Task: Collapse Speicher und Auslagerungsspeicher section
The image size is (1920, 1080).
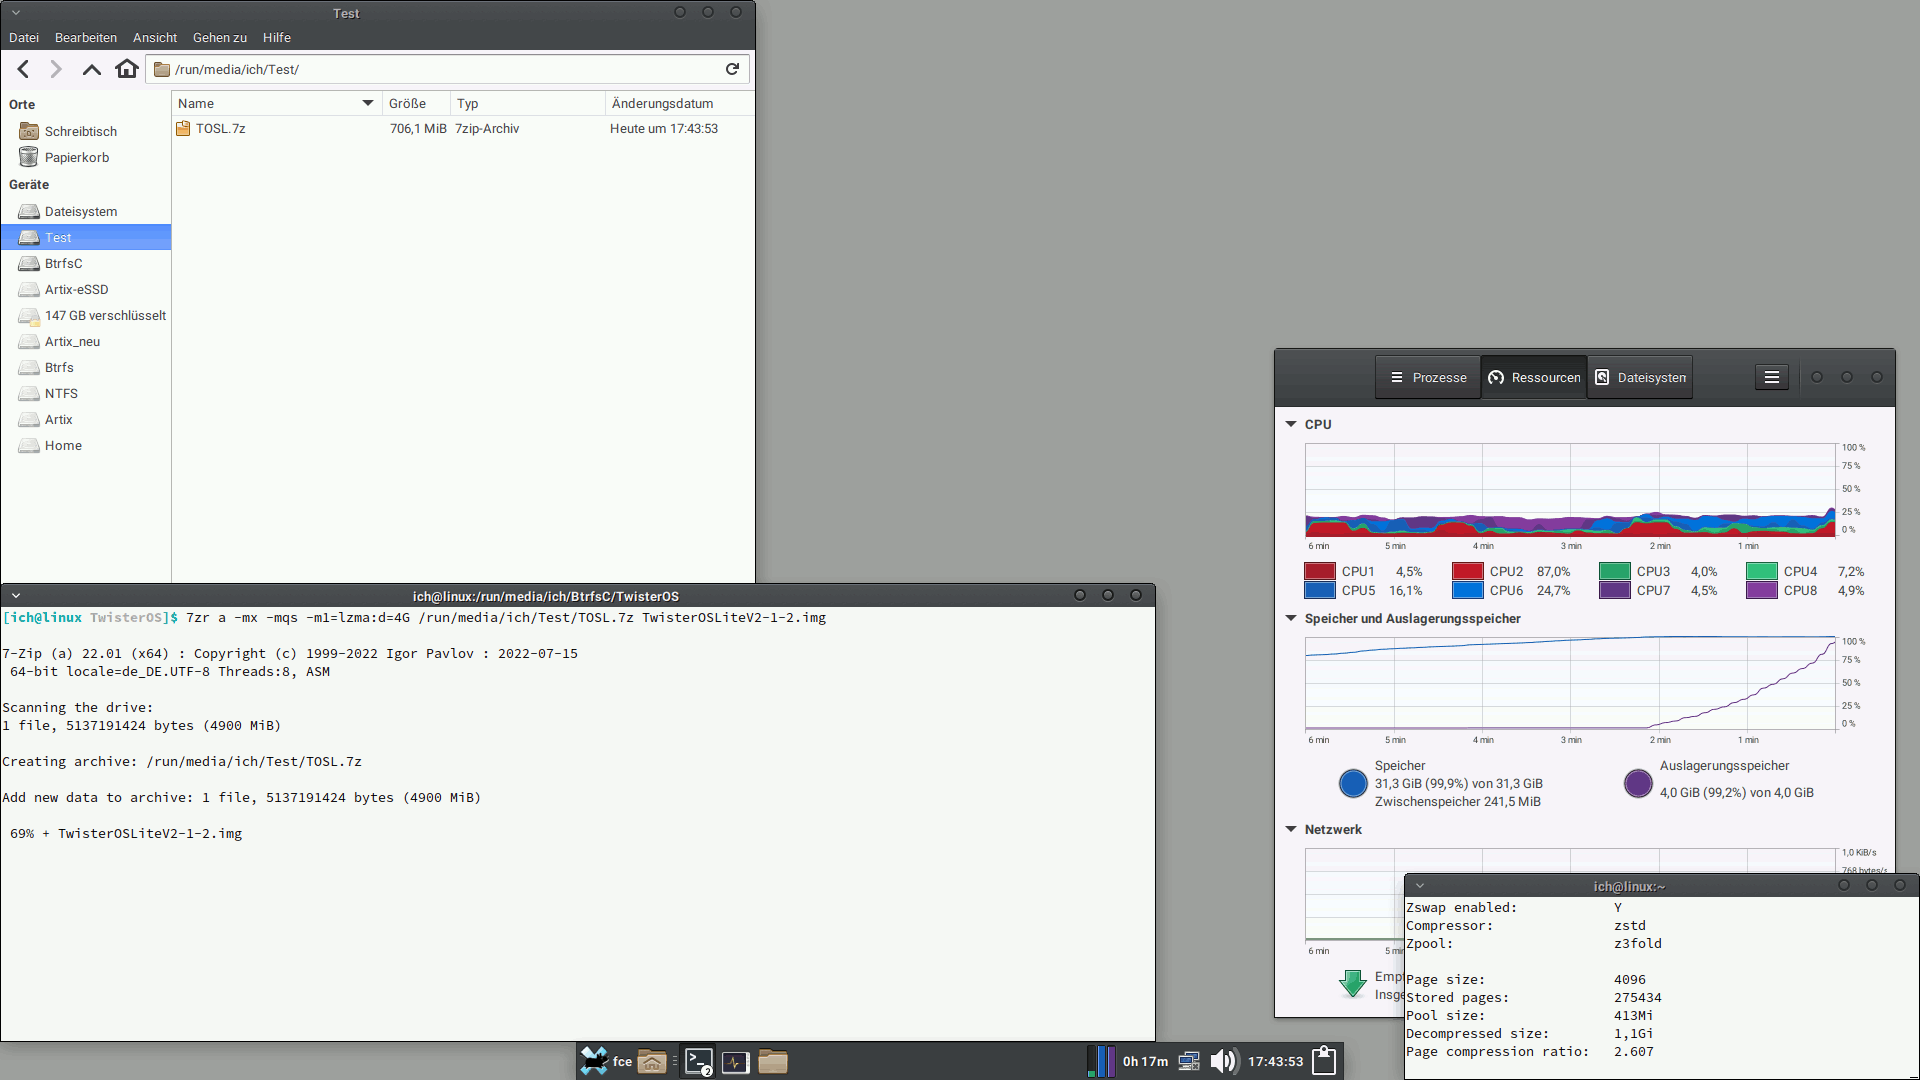Action: tap(1291, 618)
